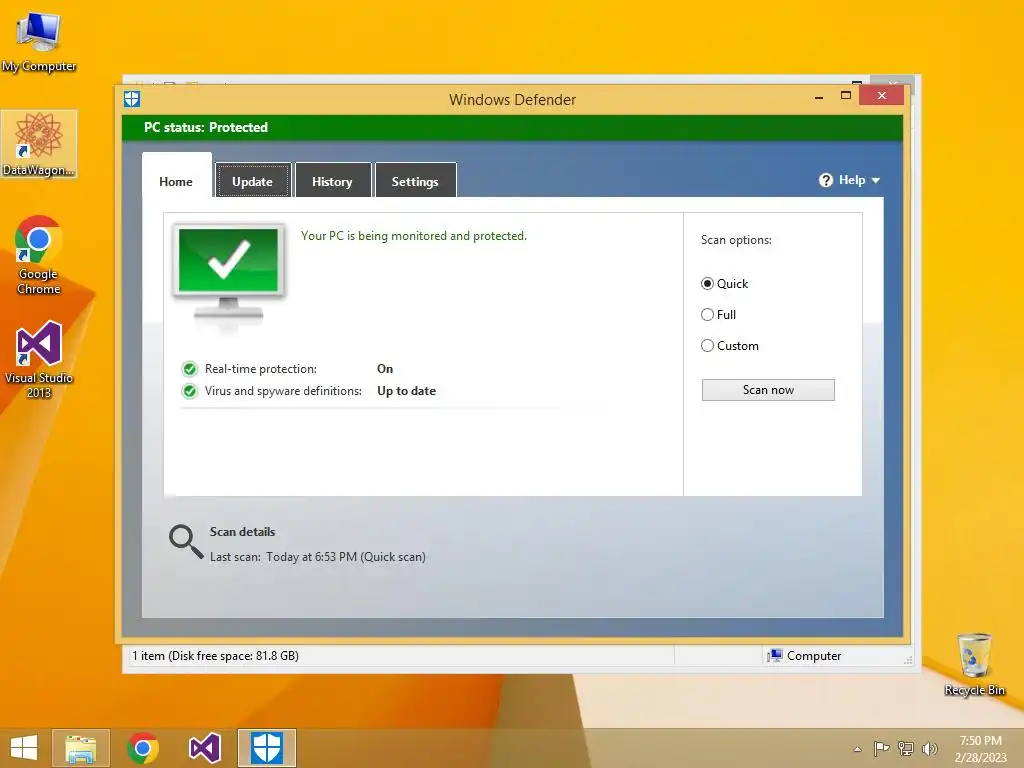Open Google Chrome desktop shortcut
This screenshot has height=768, width=1024.
click(x=39, y=255)
